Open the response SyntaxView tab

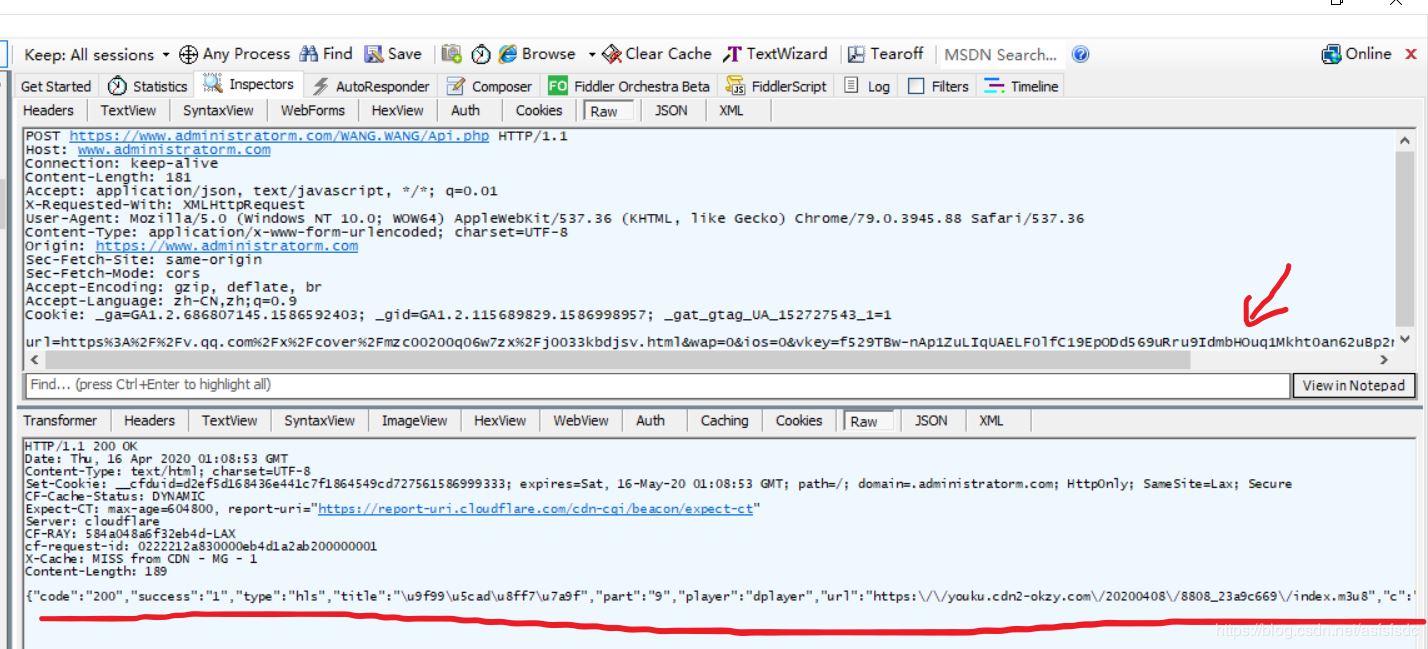319,421
